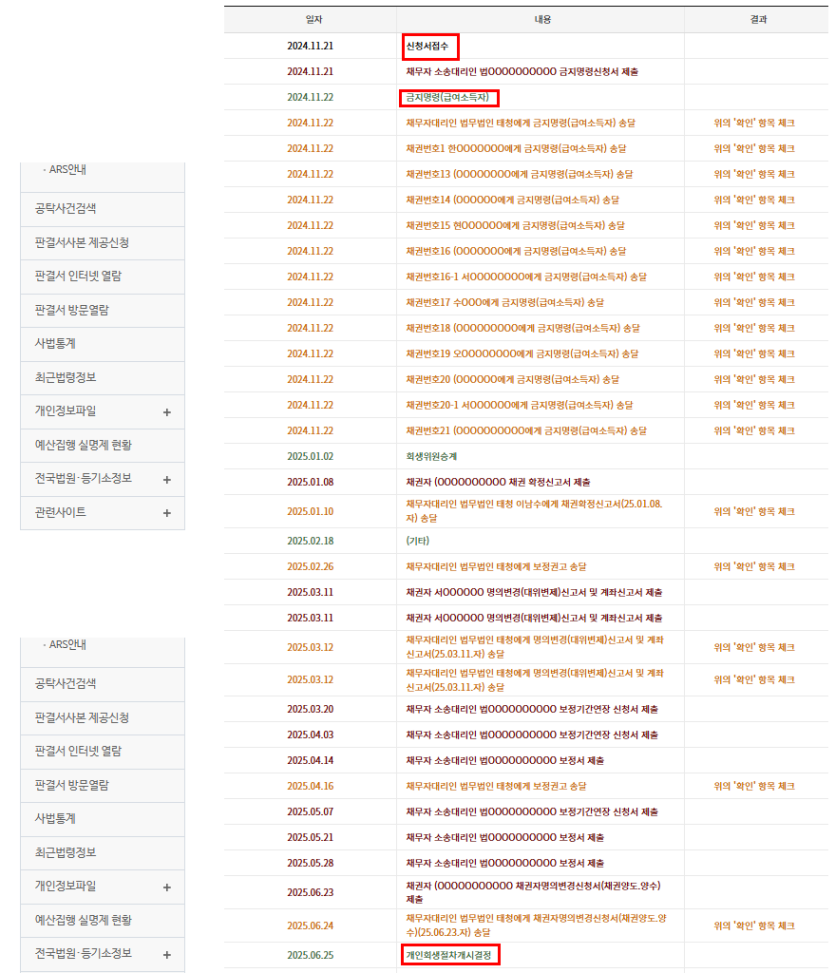This screenshot has height=973, width=835.
Task: Open the 개인회생절차개시결정 entry
Action: 449,955
